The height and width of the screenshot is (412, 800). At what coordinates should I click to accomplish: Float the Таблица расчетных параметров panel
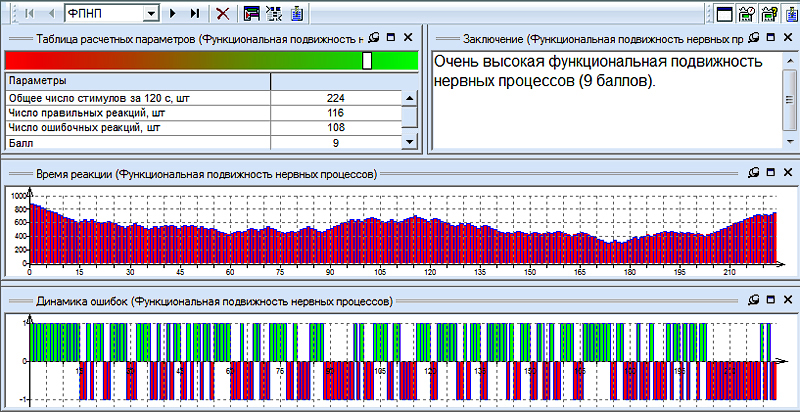374,38
